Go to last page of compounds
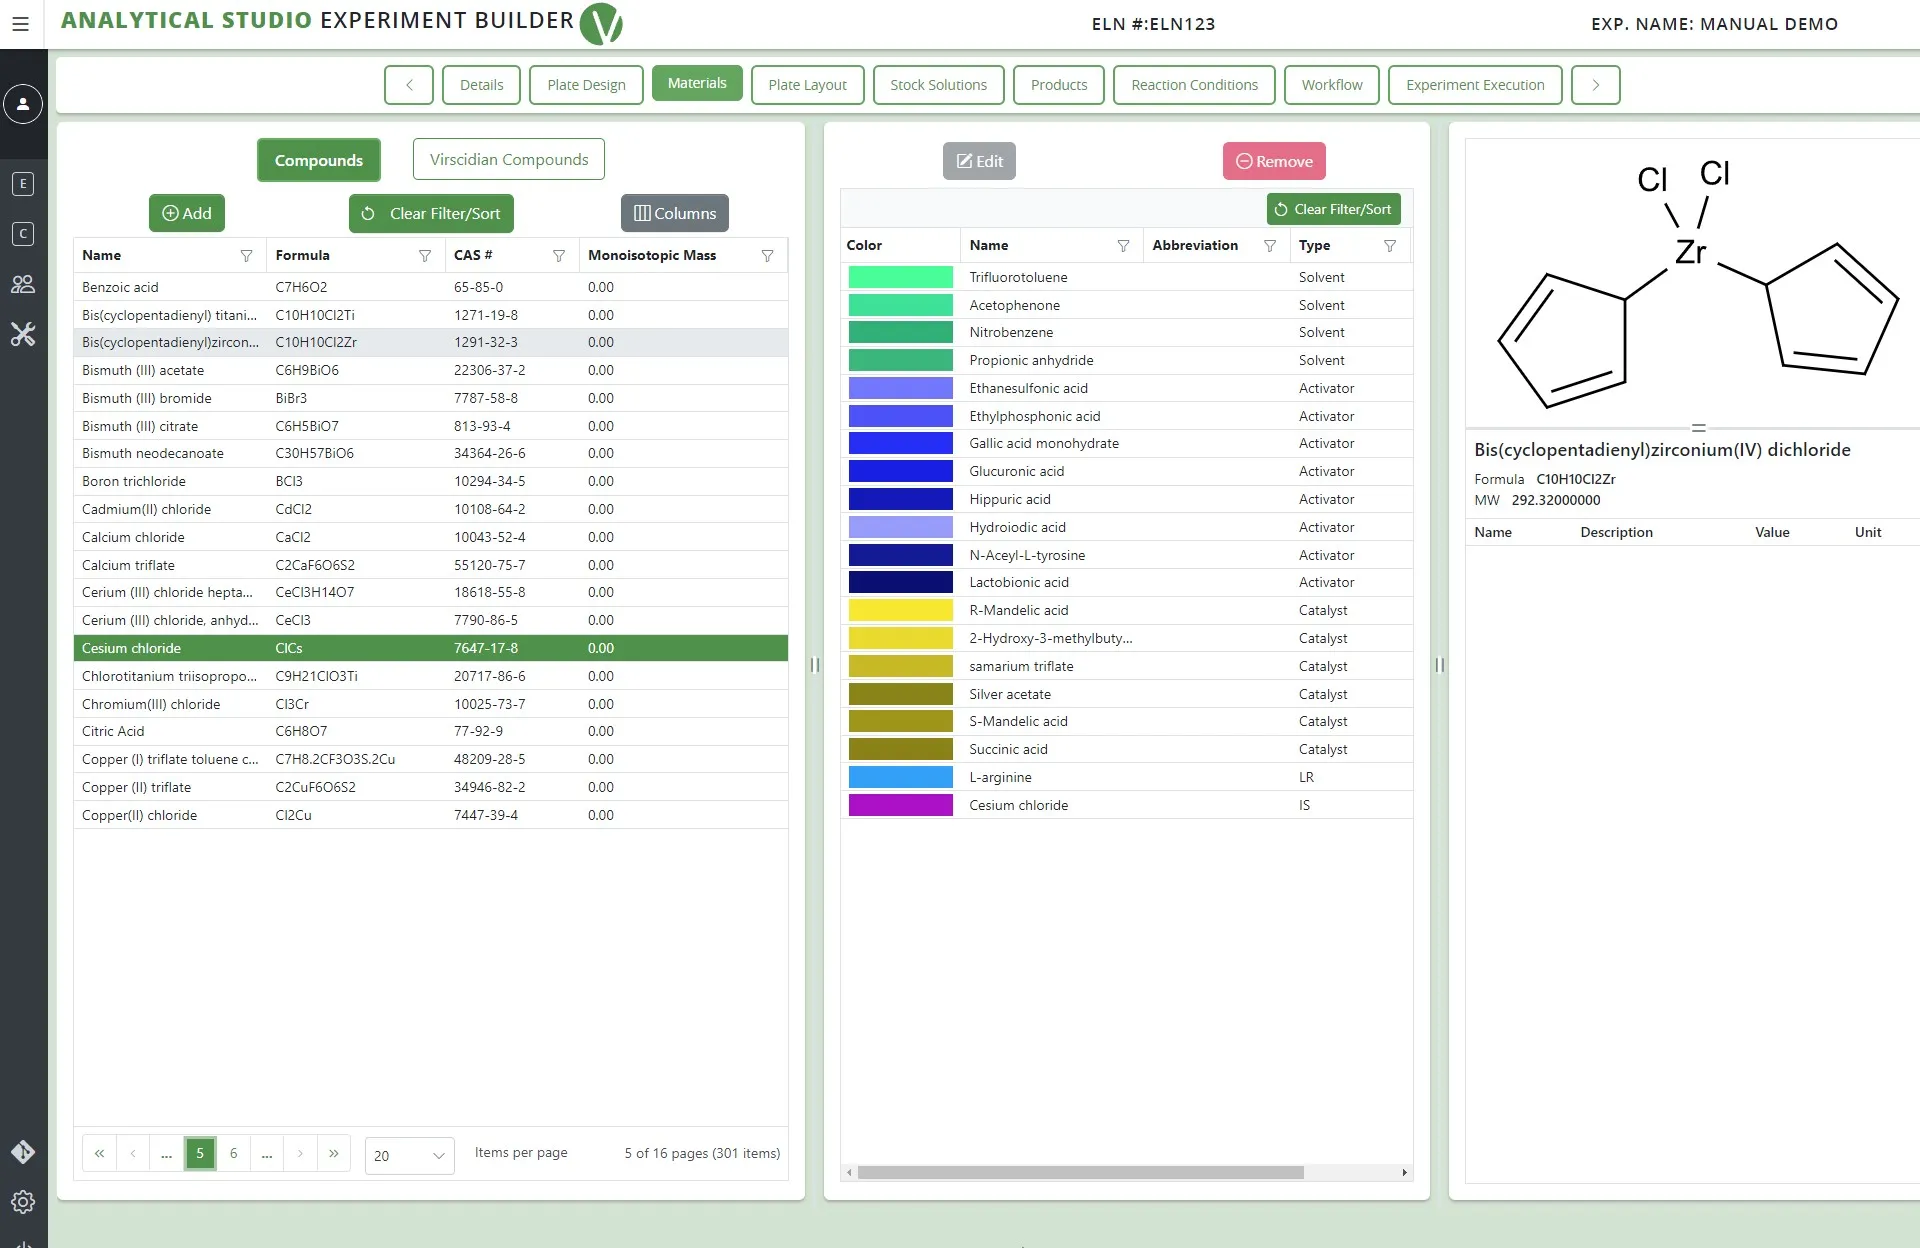 (x=334, y=1154)
